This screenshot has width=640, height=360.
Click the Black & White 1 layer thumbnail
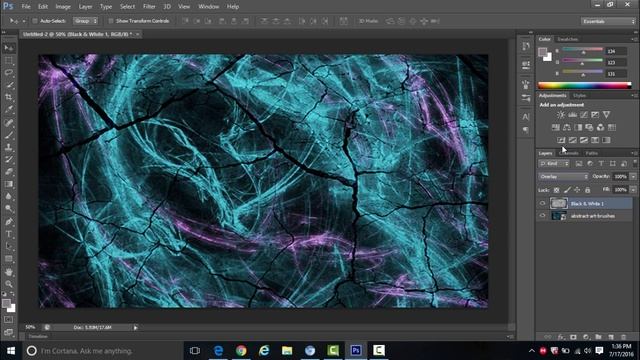[559, 203]
